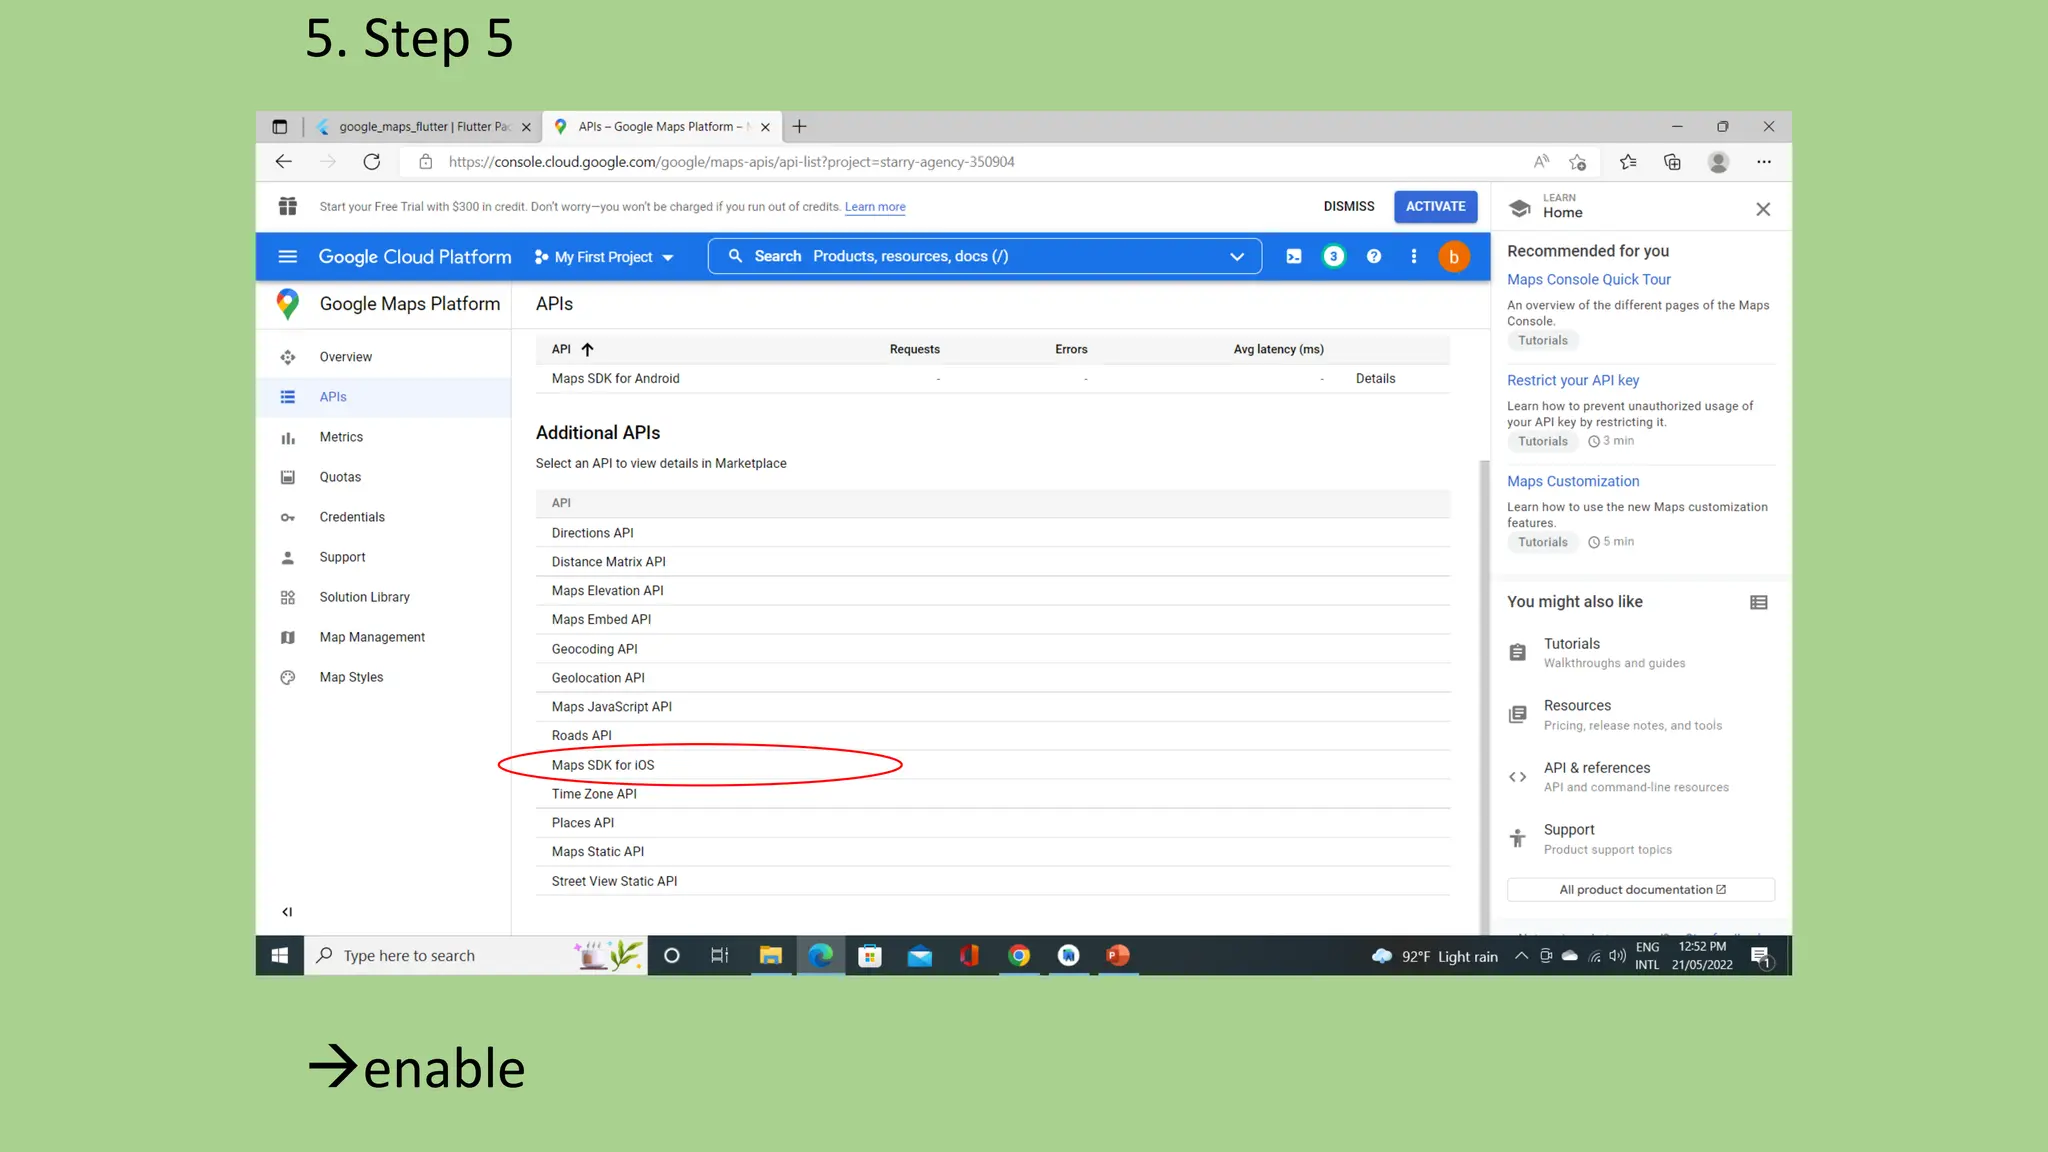Viewport: 2048px width, 1152px height.
Task: Open the three-dot settings menu in the blue bar
Action: click(1414, 257)
